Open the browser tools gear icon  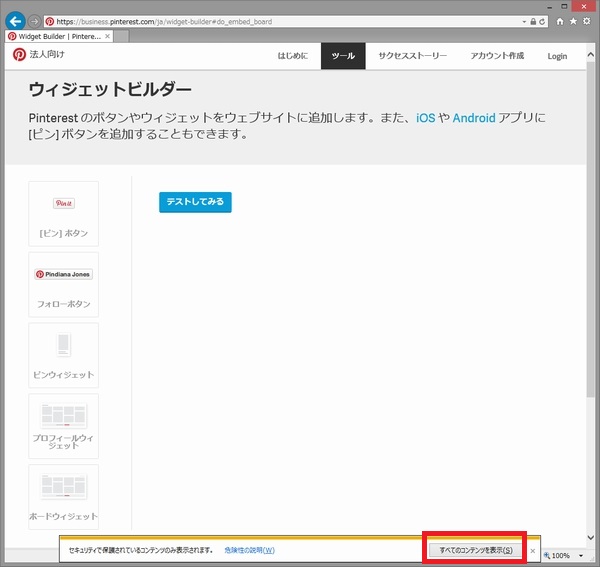tap(587, 21)
